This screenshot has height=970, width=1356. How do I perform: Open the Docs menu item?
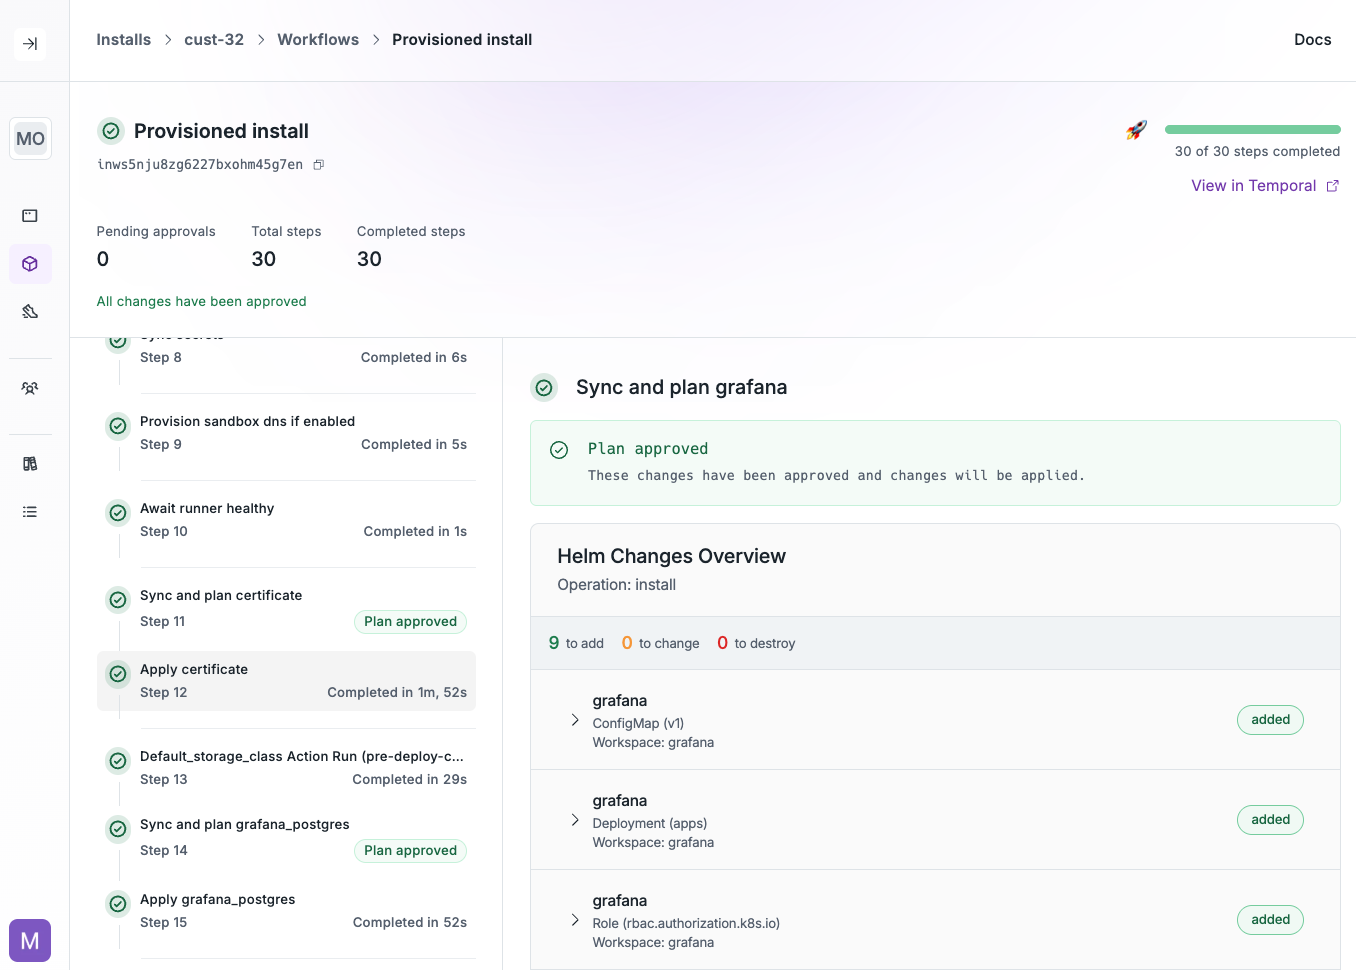[x=1312, y=39]
